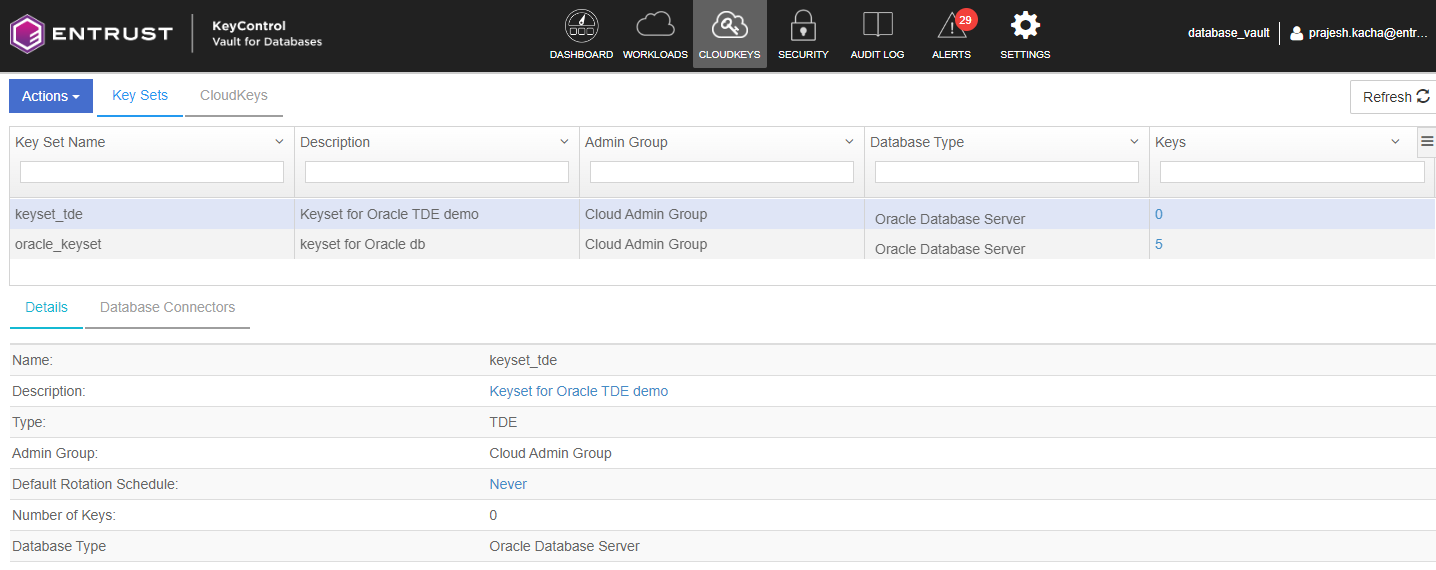Select the oracle_keyset row
The width and height of the screenshot is (1436, 570).
[58, 244]
